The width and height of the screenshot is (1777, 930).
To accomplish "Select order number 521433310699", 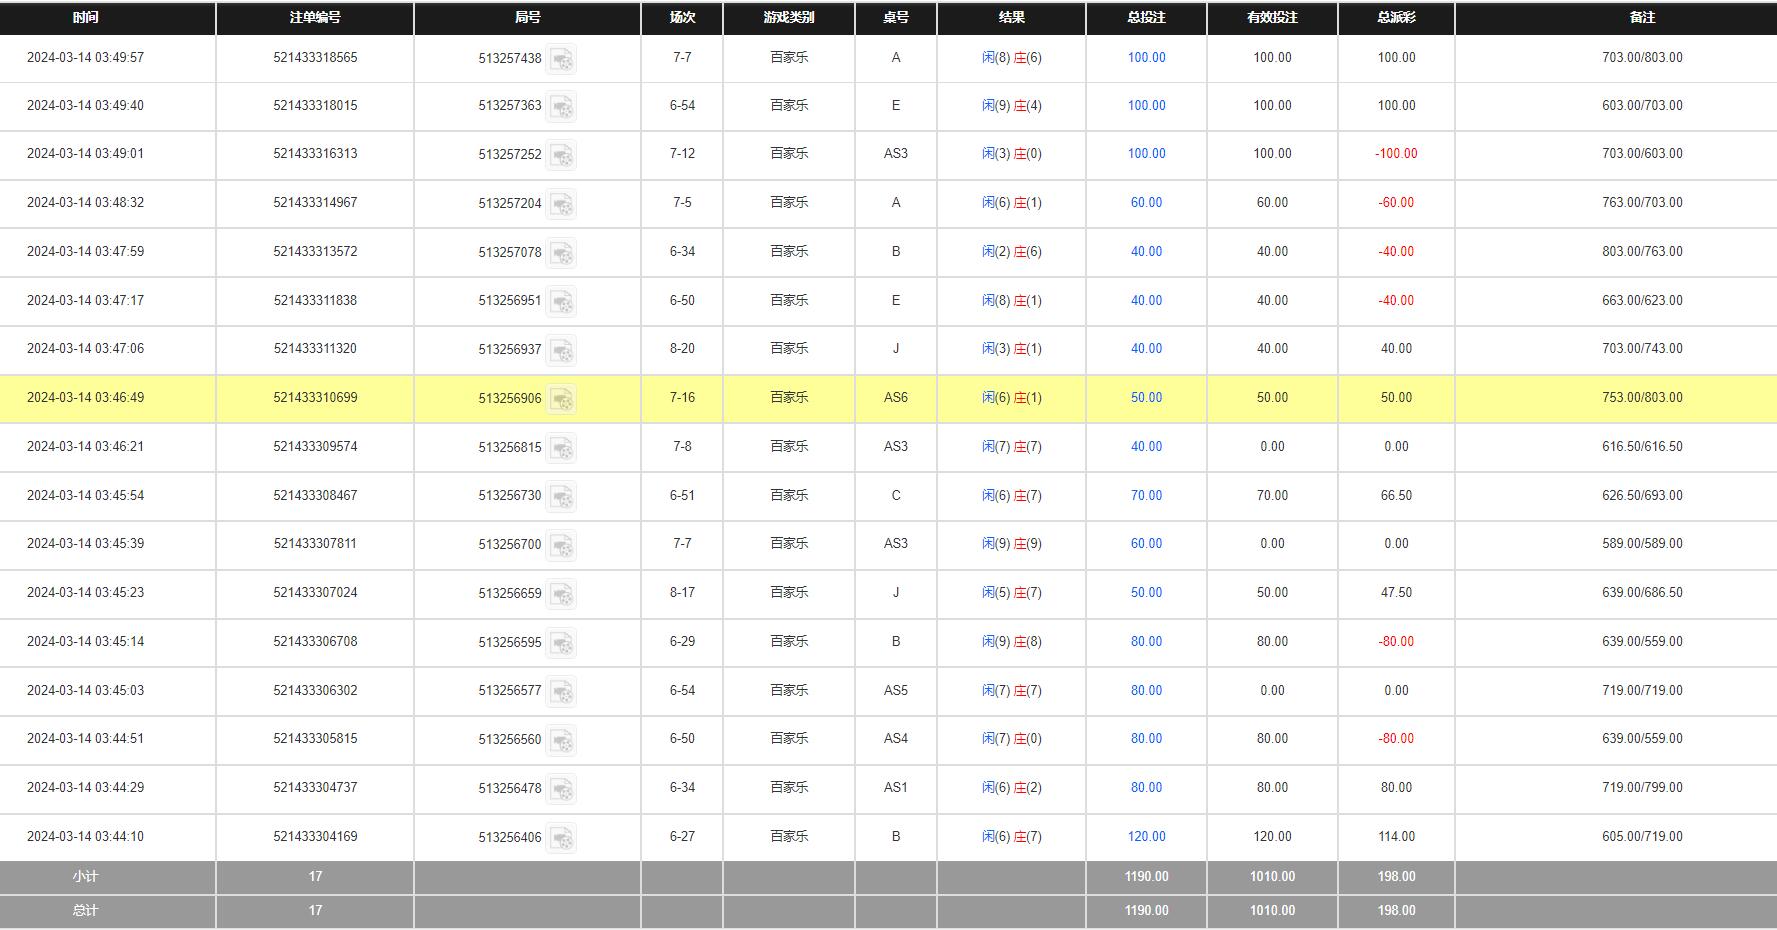I will coord(315,397).
